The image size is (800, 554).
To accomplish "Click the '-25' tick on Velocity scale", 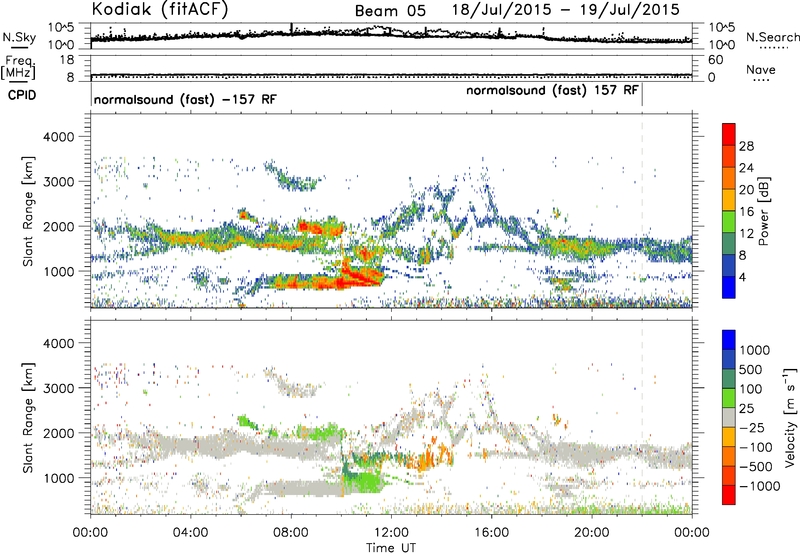I will click(752, 427).
